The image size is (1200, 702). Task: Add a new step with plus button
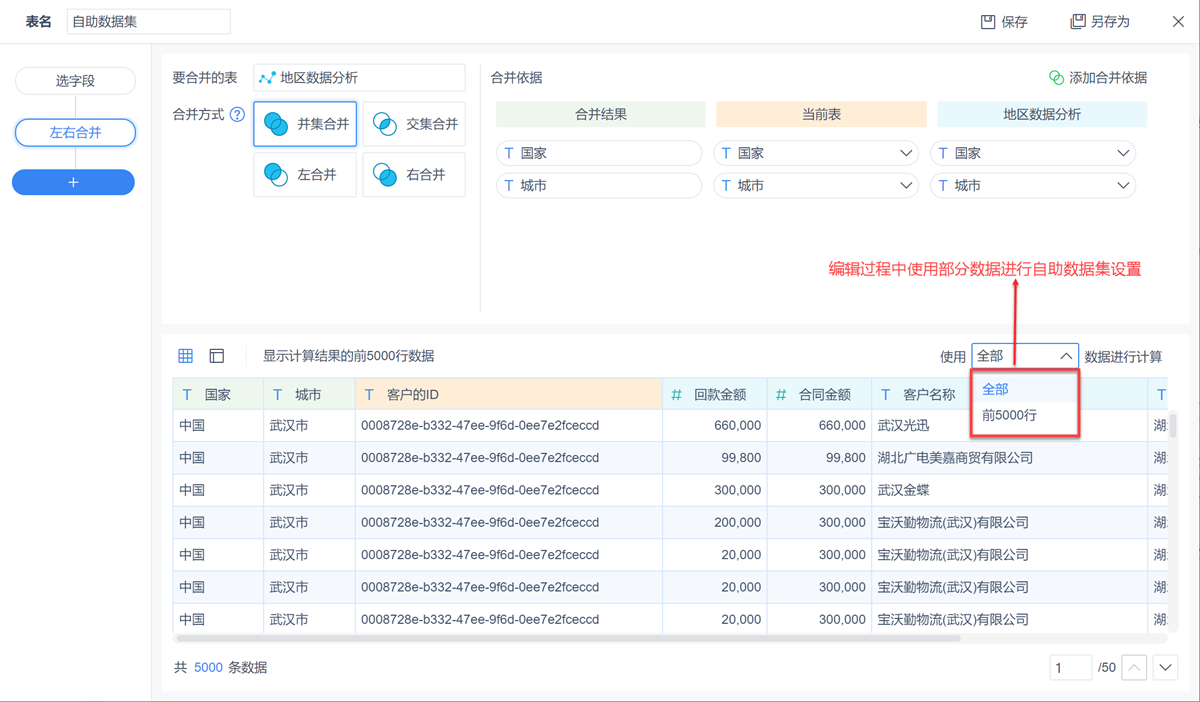[x=73, y=182]
